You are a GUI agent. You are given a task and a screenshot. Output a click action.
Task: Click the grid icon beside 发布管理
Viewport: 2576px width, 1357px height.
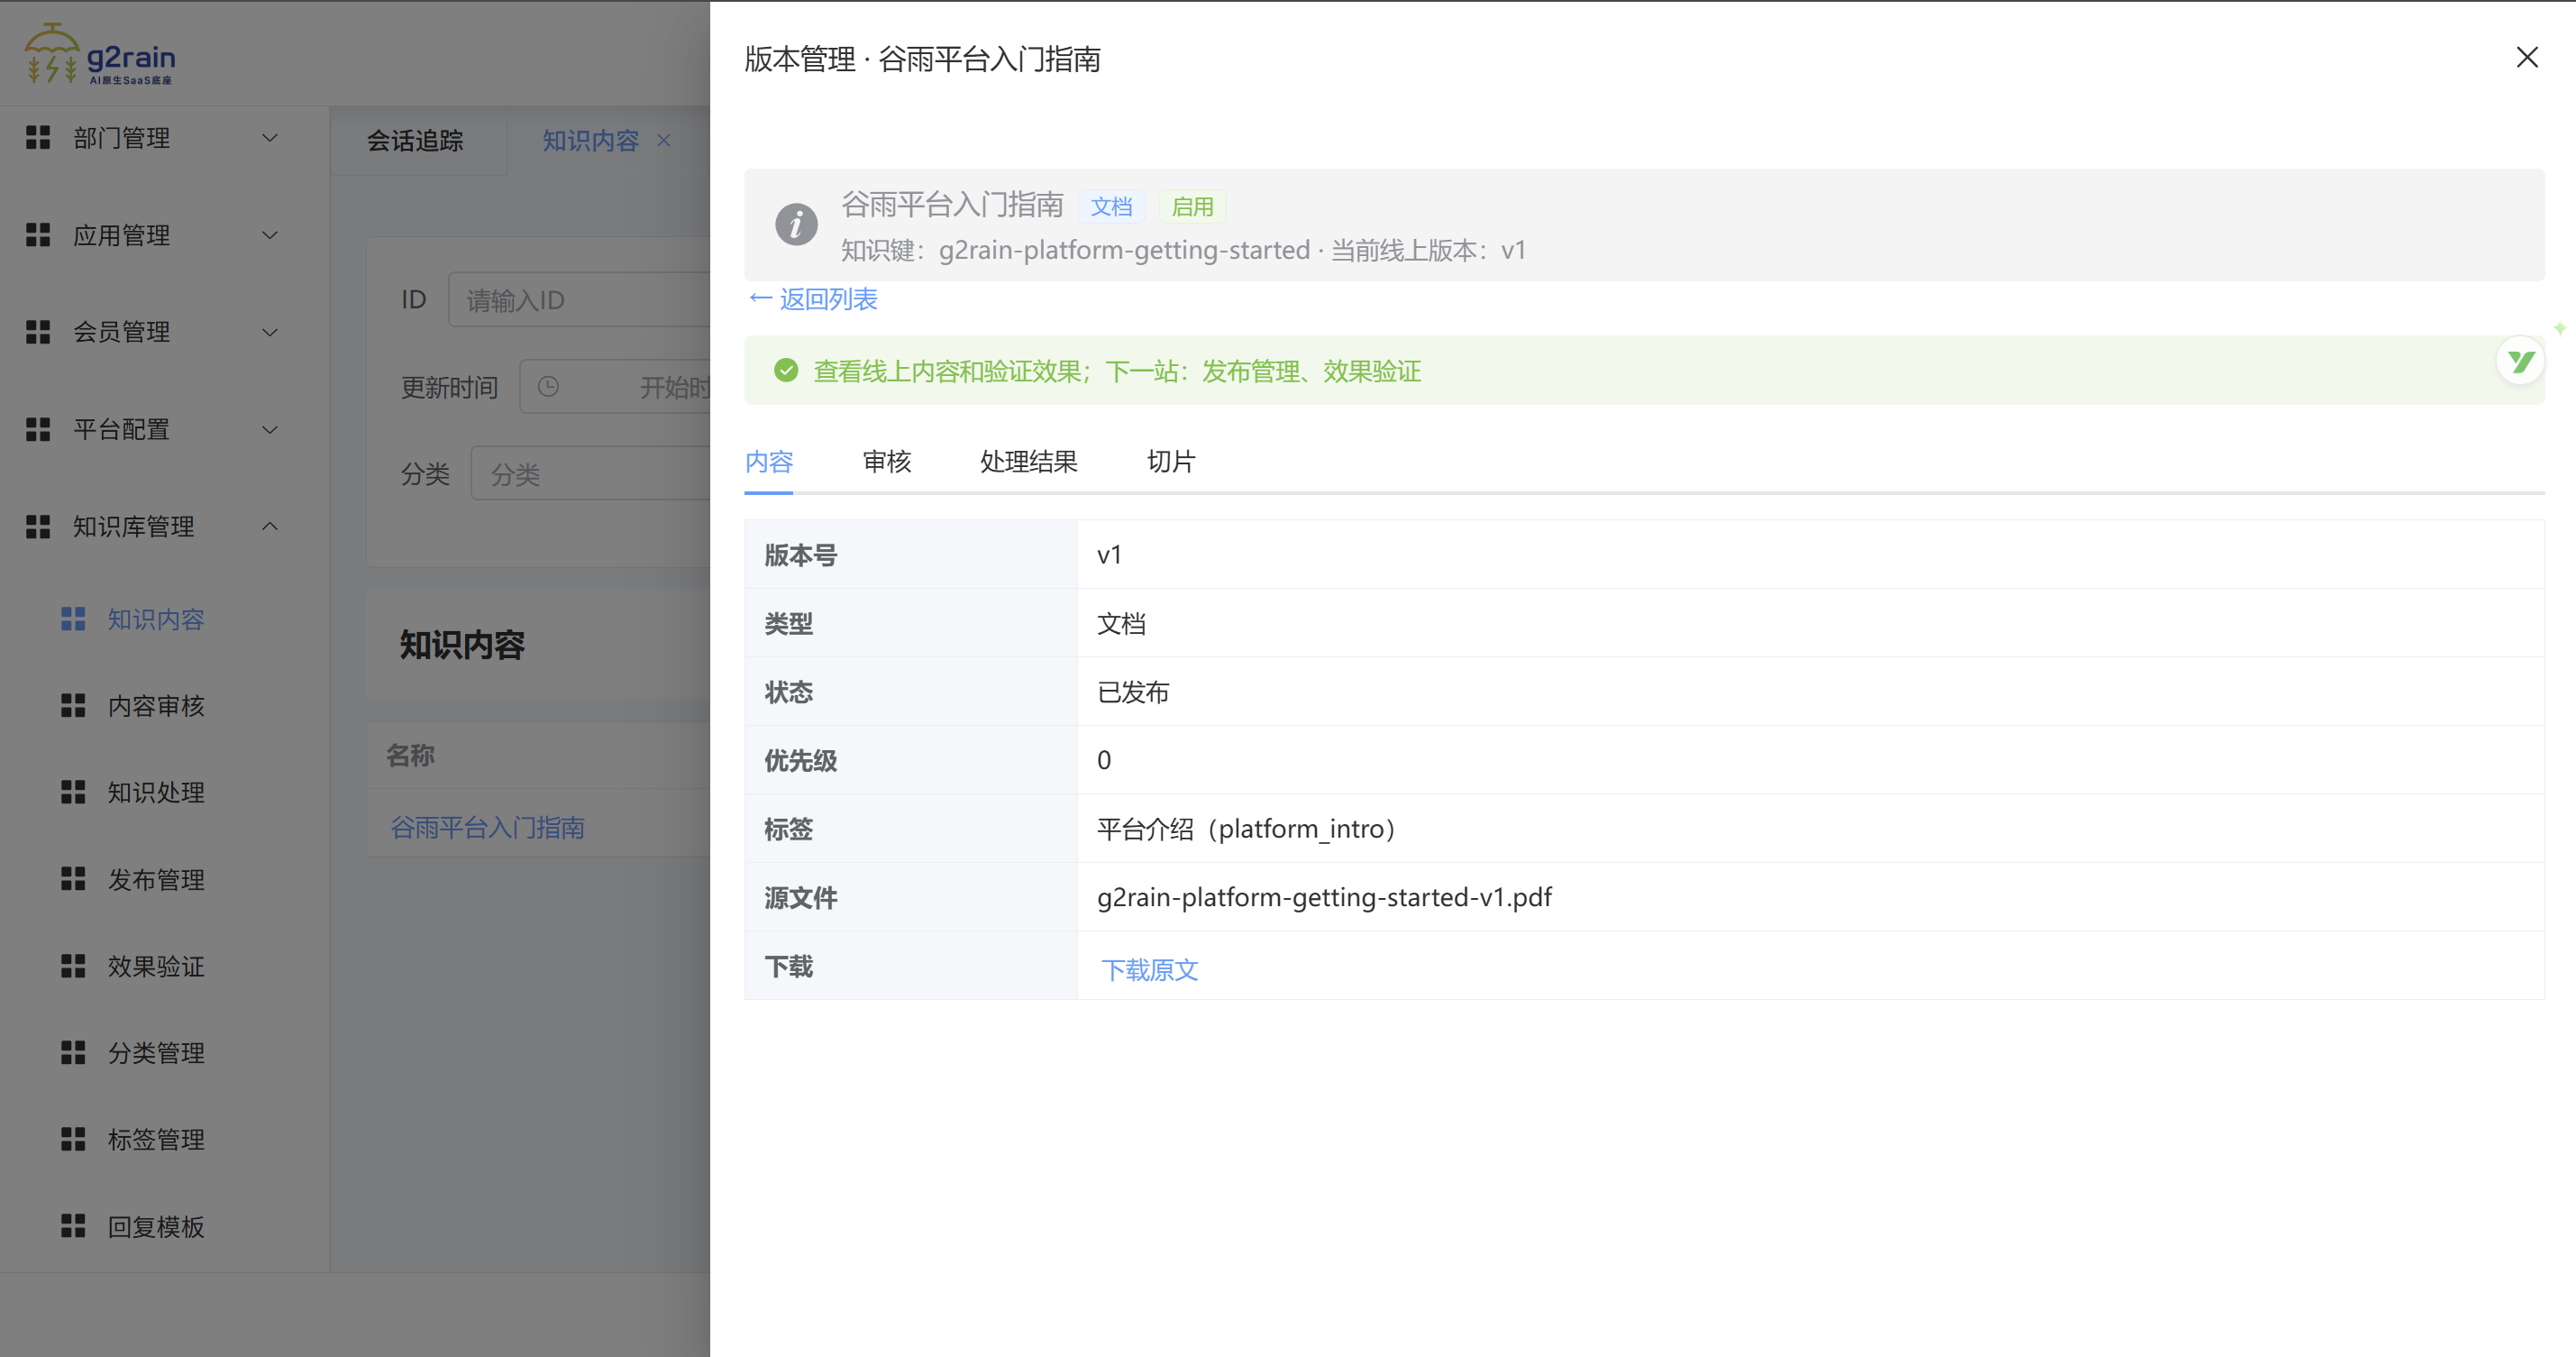click(x=73, y=879)
